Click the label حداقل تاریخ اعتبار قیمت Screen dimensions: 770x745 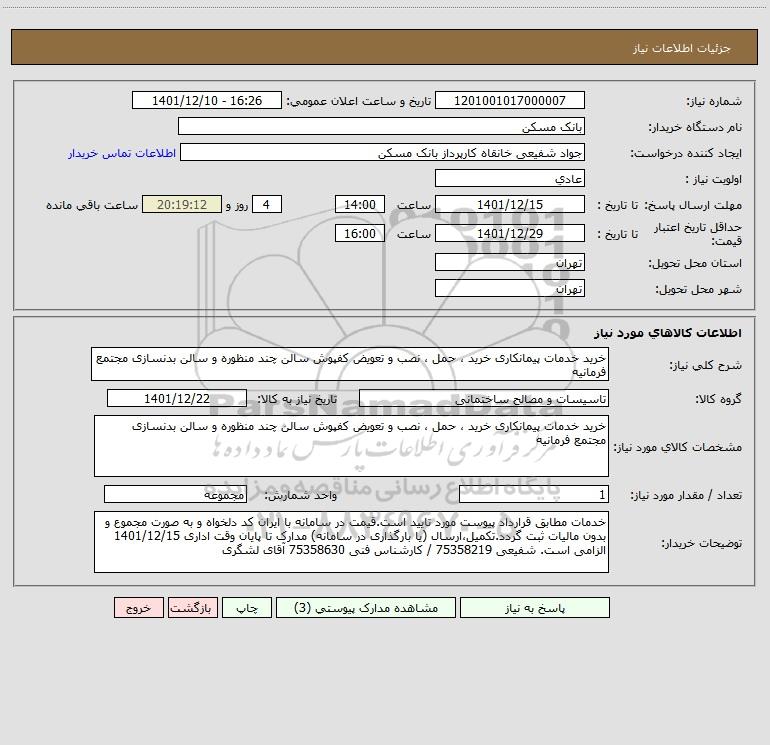(698, 234)
